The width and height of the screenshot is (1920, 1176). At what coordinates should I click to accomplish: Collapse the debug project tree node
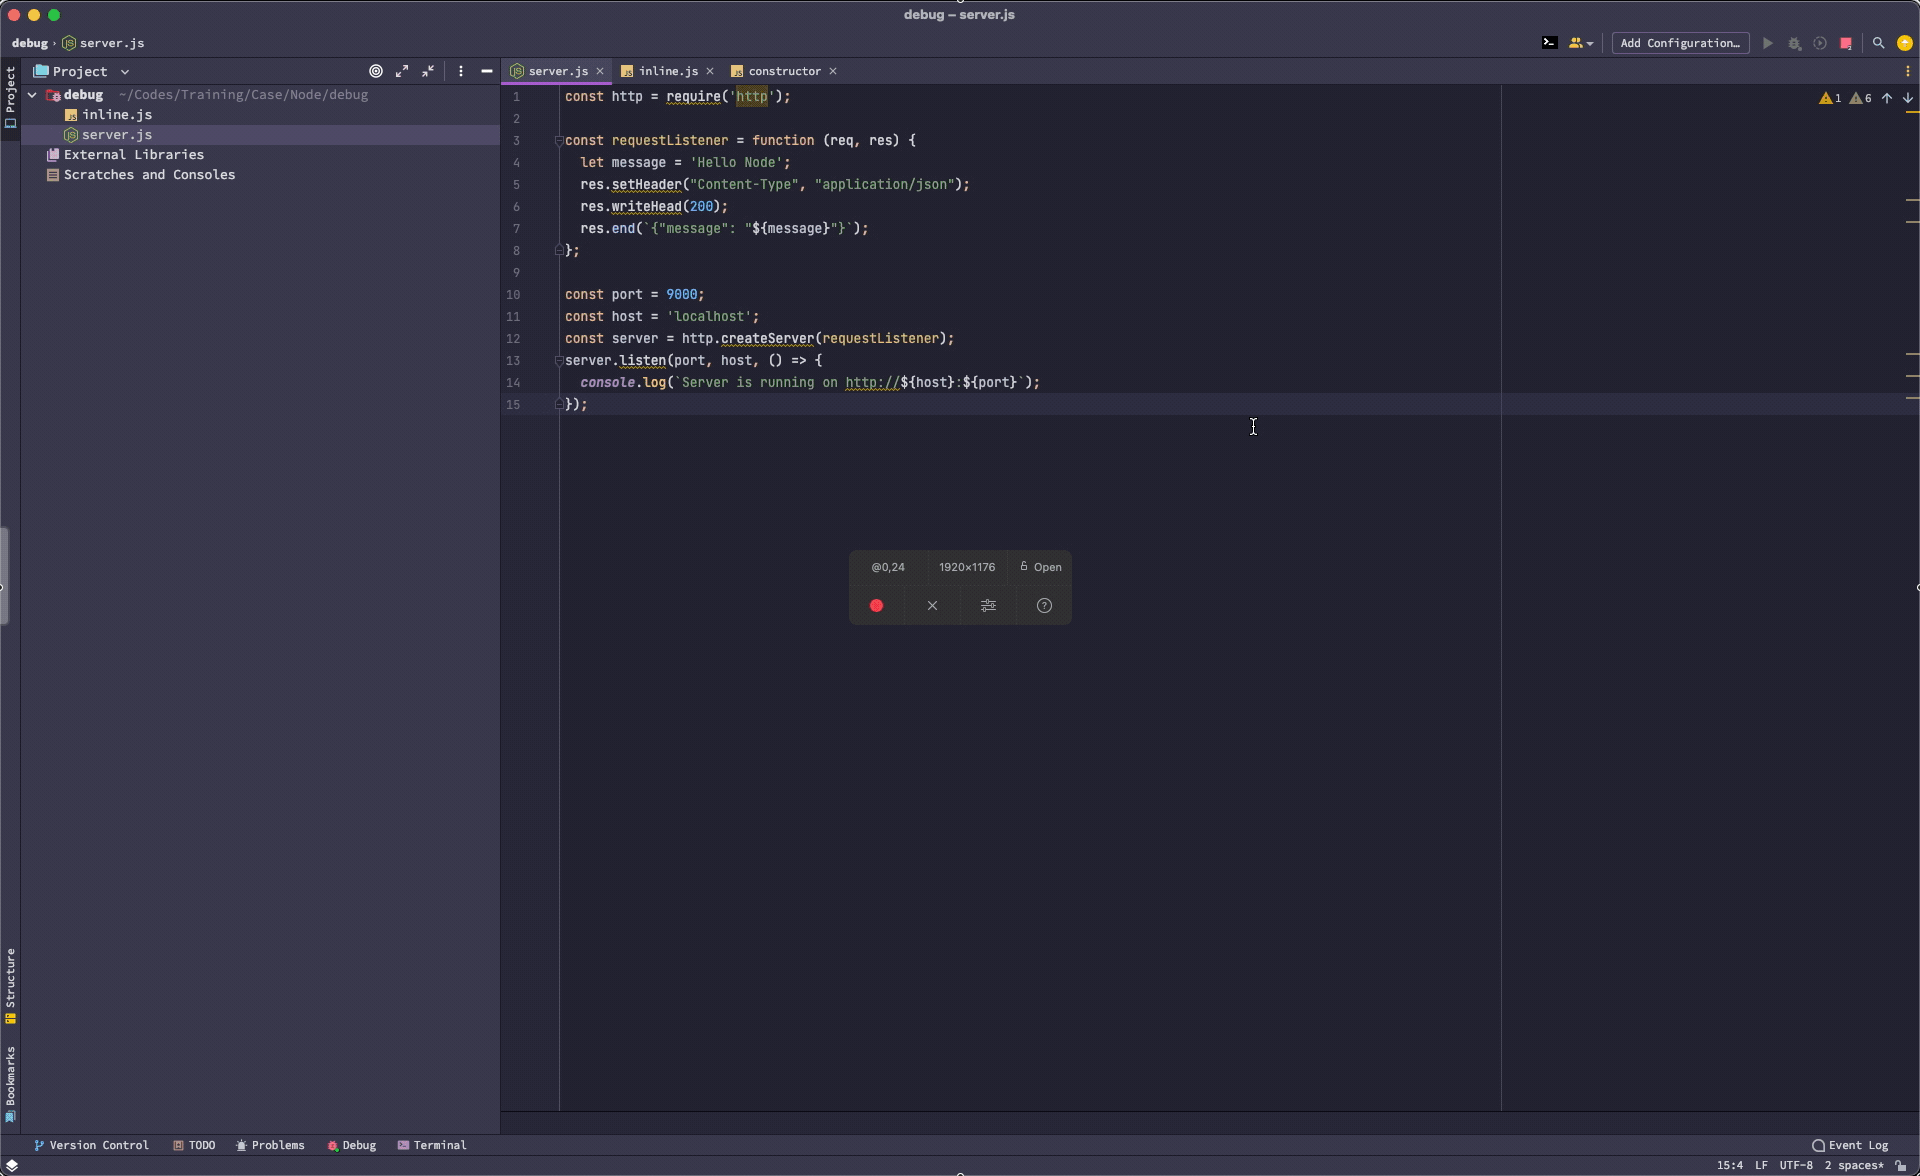point(32,94)
